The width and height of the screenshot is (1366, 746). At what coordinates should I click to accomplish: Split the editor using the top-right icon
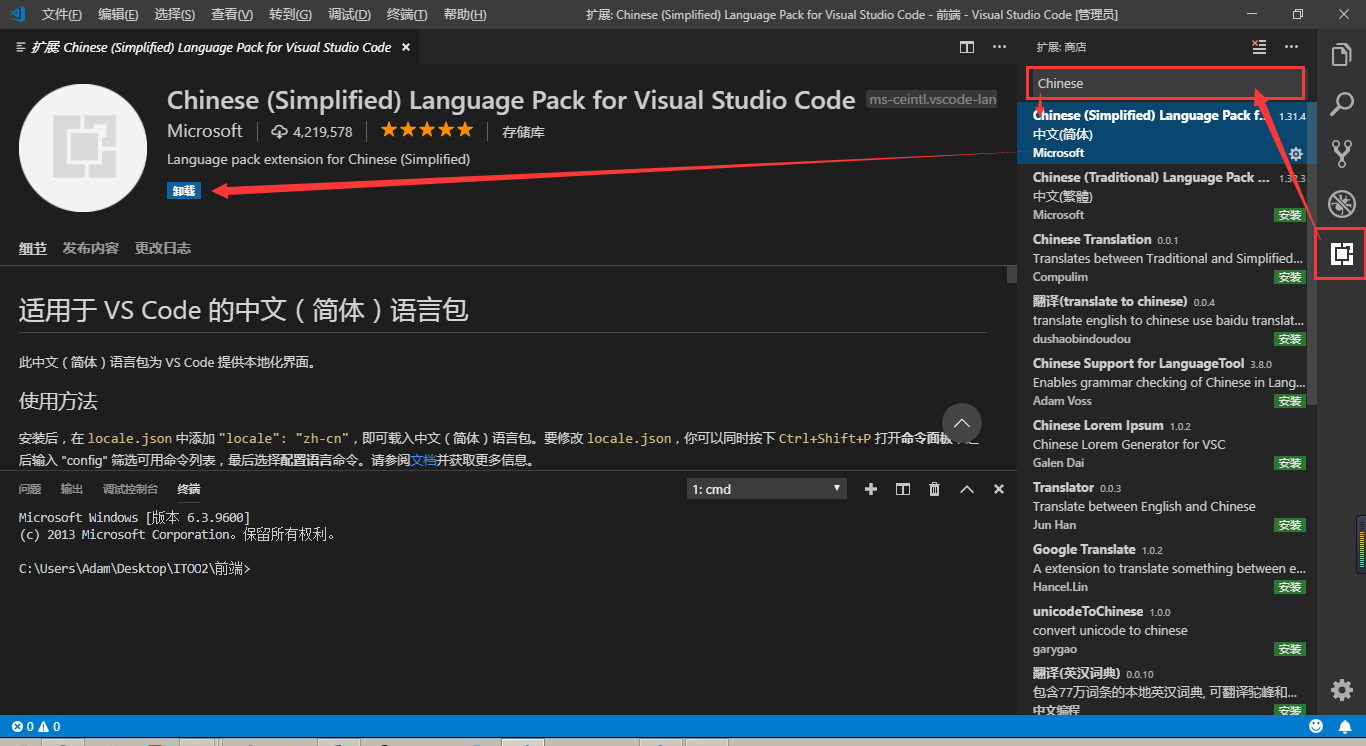[966, 47]
